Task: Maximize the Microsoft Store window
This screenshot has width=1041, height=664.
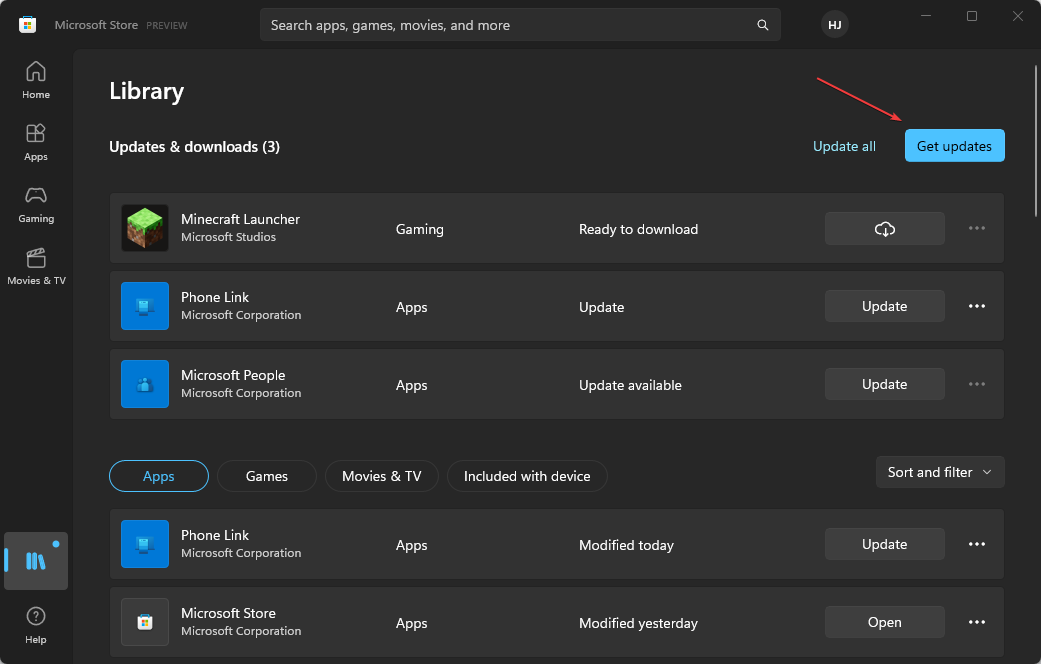Action: pyautogui.click(x=971, y=16)
